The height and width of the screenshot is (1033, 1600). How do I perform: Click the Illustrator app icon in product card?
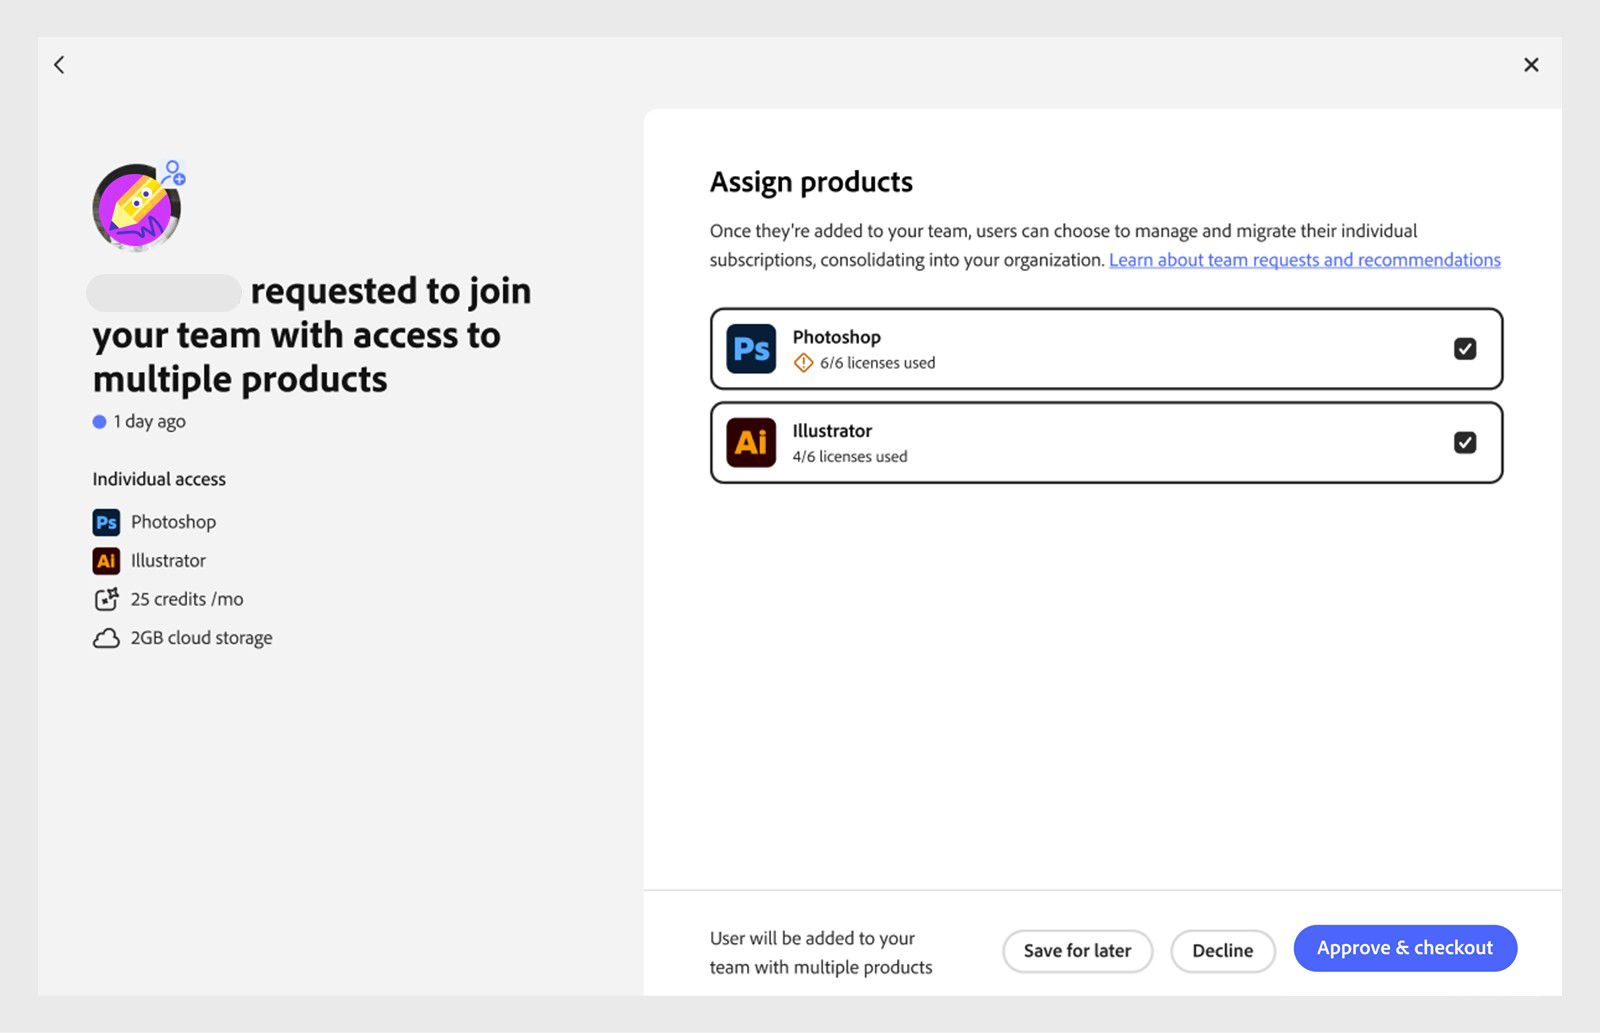[751, 442]
